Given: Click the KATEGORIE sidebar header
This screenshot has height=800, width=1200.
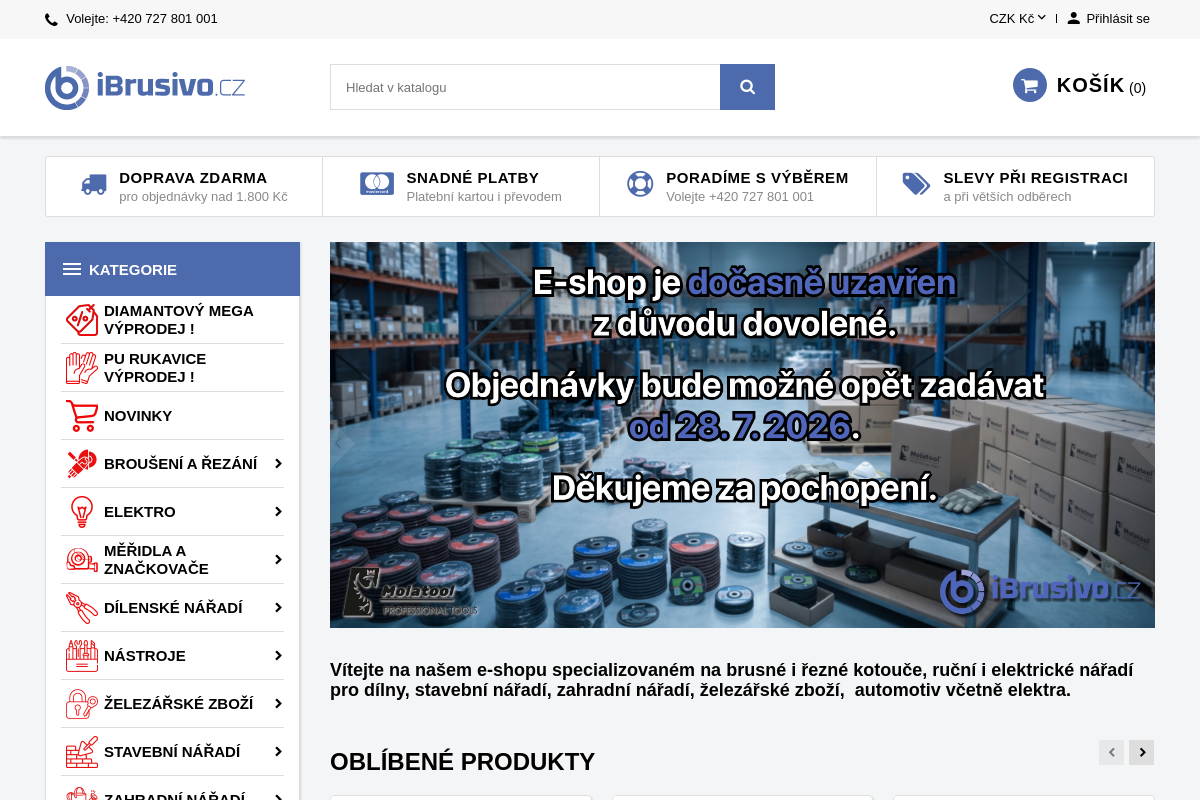Looking at the screenshot, I should [172, 269].
